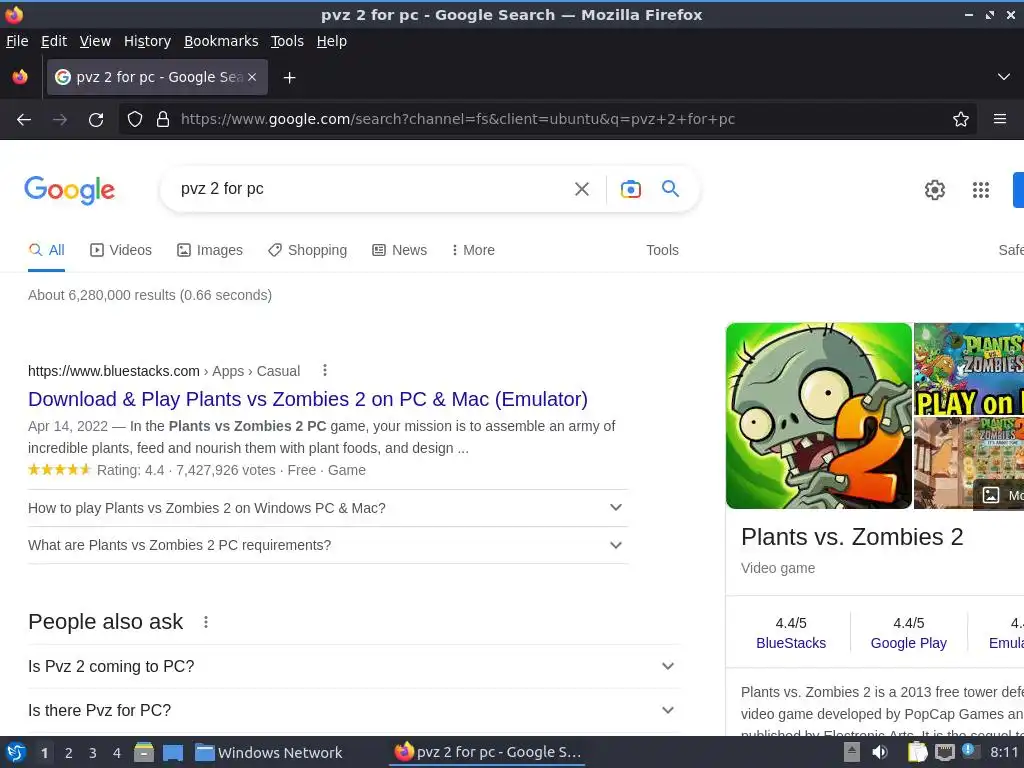Open the Tools menu in the menu bar

tap(287, 41)
